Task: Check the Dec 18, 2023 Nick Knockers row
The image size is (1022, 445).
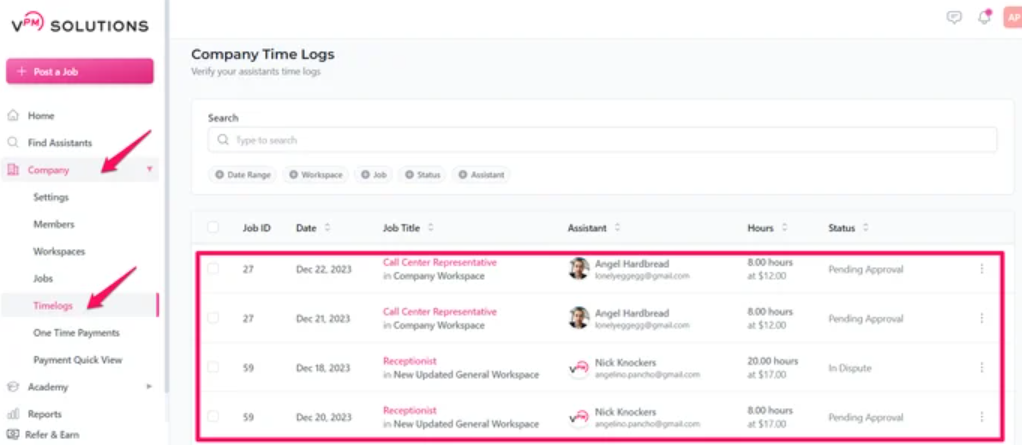Action: pos(213,367)
